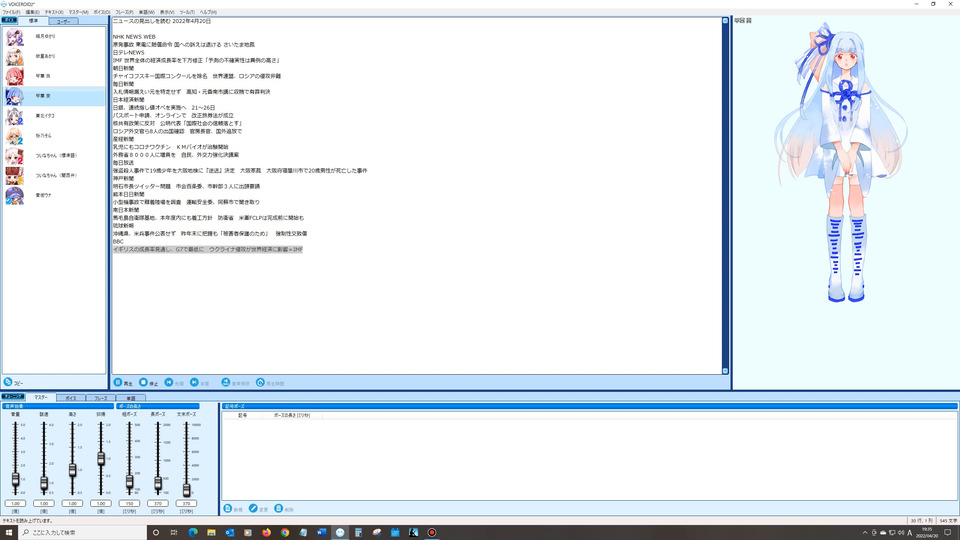Open Google Chrome from the taskbar
The height and width of the screenshot is (540, 960).
coord(285,533)
